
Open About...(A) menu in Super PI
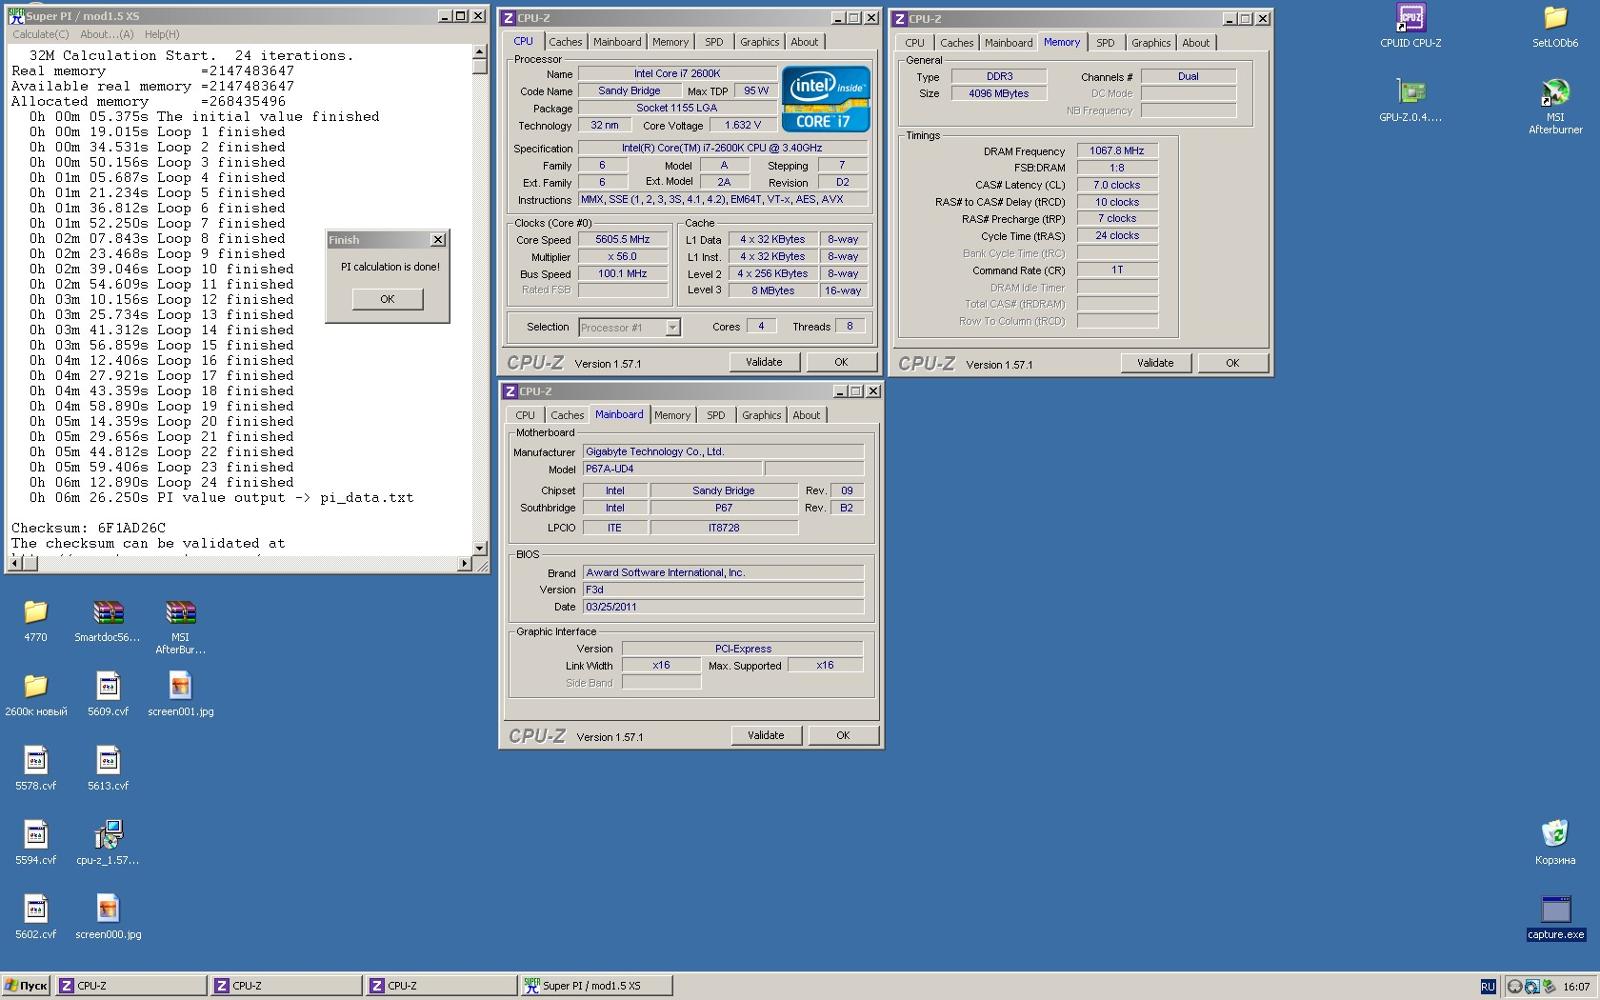coord(107,34)
